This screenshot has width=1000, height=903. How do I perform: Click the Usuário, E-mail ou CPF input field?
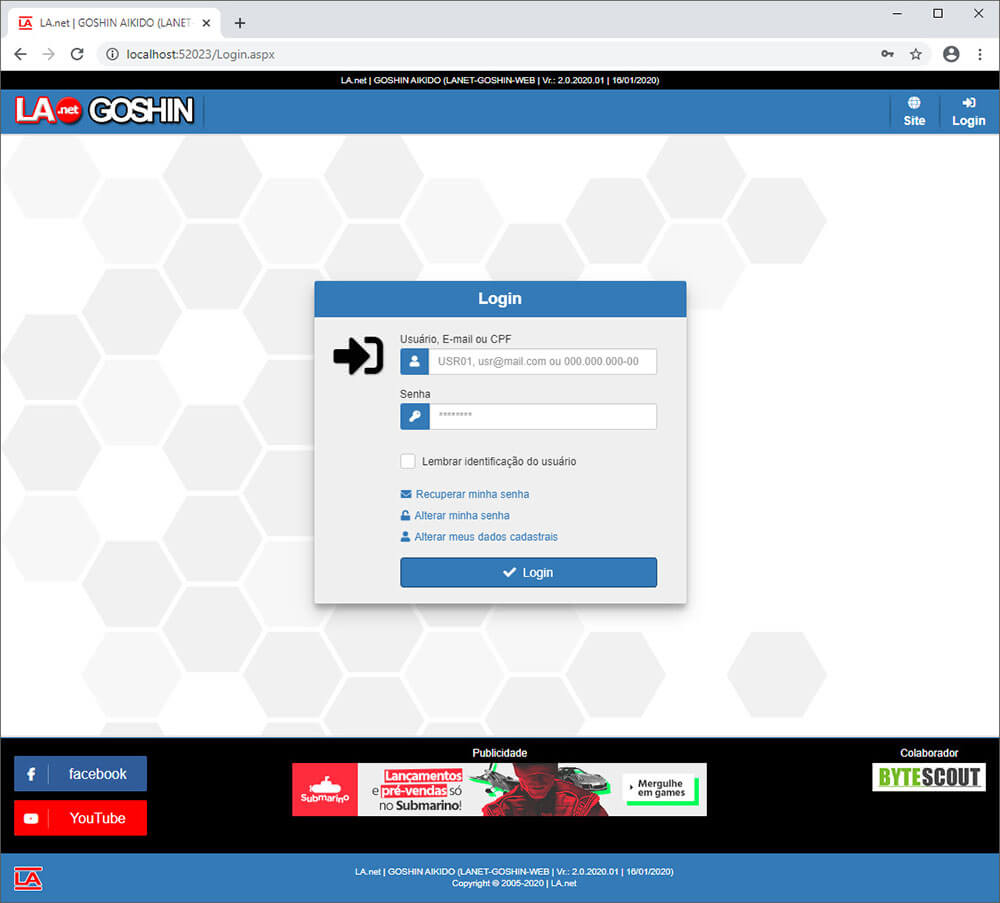click(x=542, y=362)
